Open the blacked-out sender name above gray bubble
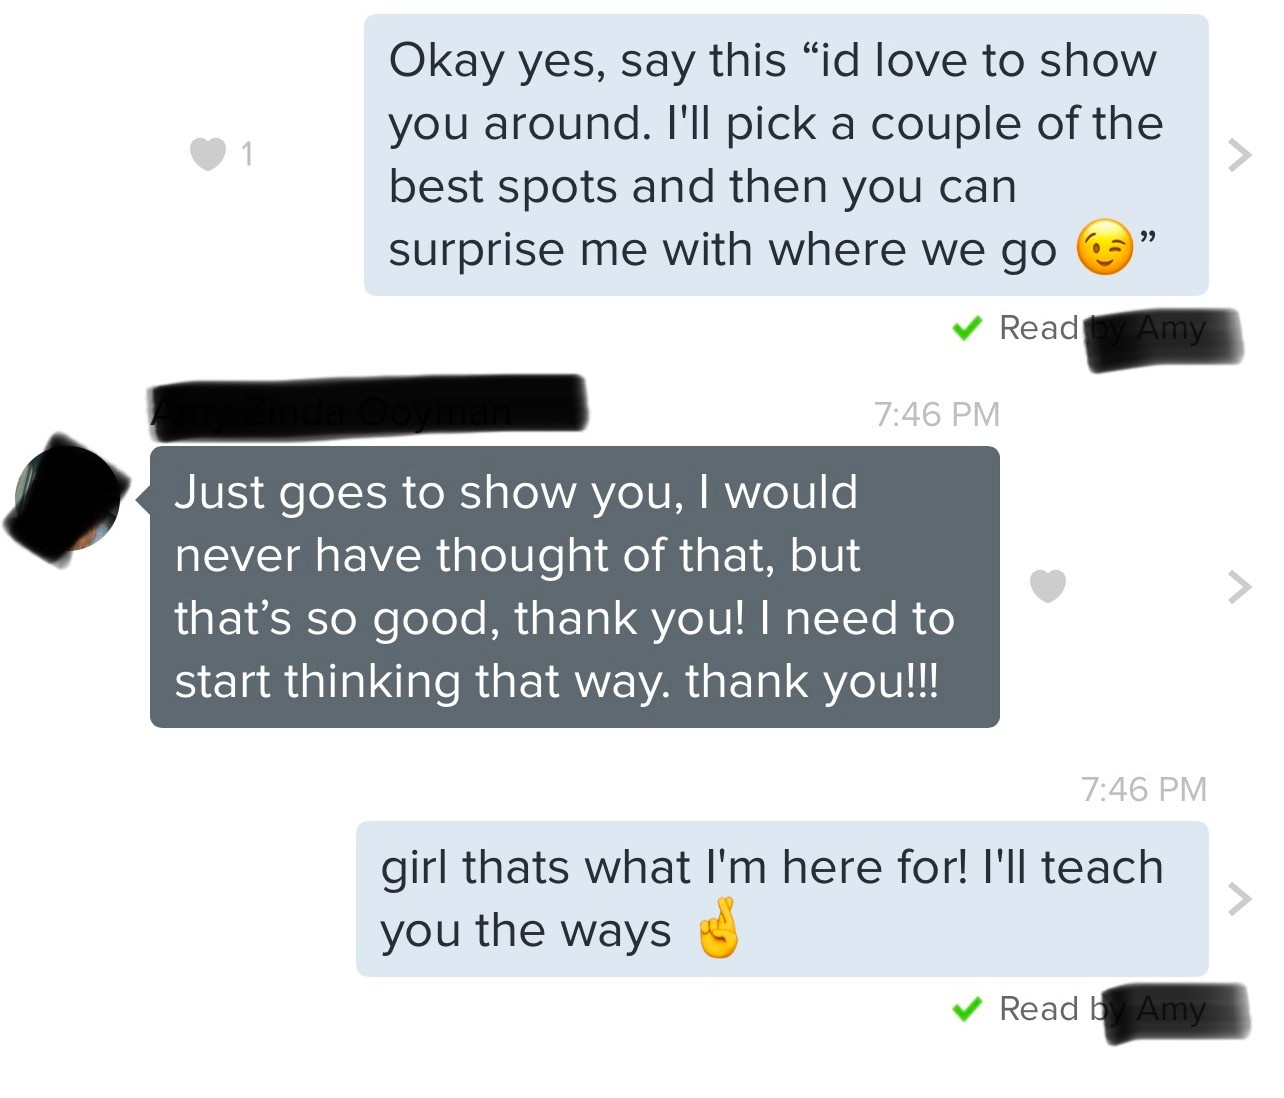This screenshot has width=1284, height=1098. (367, 403)
